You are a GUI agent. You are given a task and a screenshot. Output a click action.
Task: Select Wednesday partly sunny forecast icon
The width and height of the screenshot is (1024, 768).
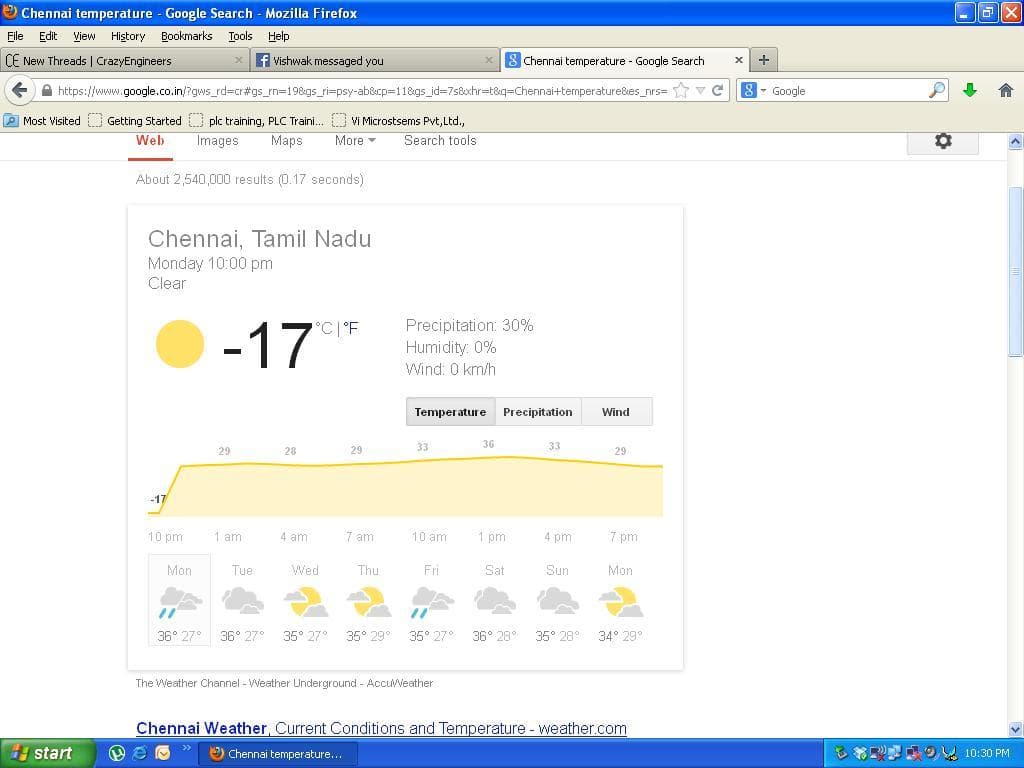[306, 601]
